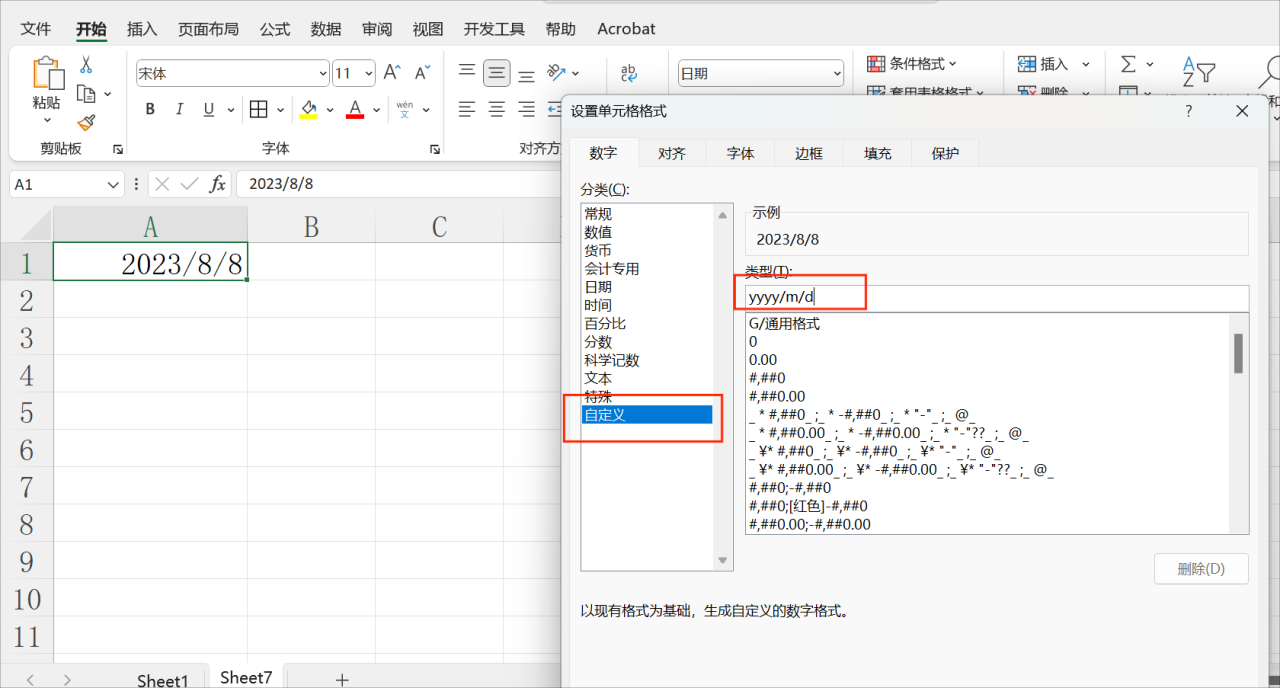
Task: Expand the fill color dropdown arrow
Action: 328,110
